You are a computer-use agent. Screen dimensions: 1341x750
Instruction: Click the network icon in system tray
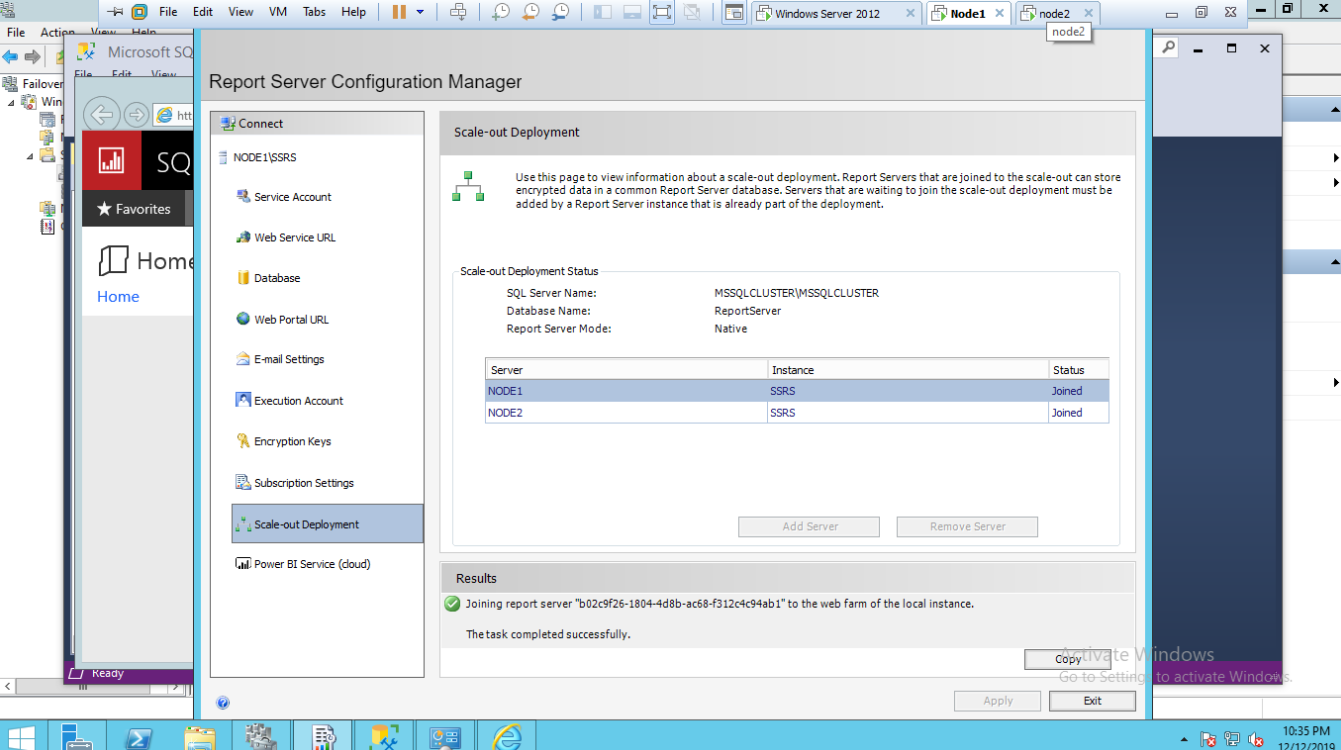coord(1232,740)
